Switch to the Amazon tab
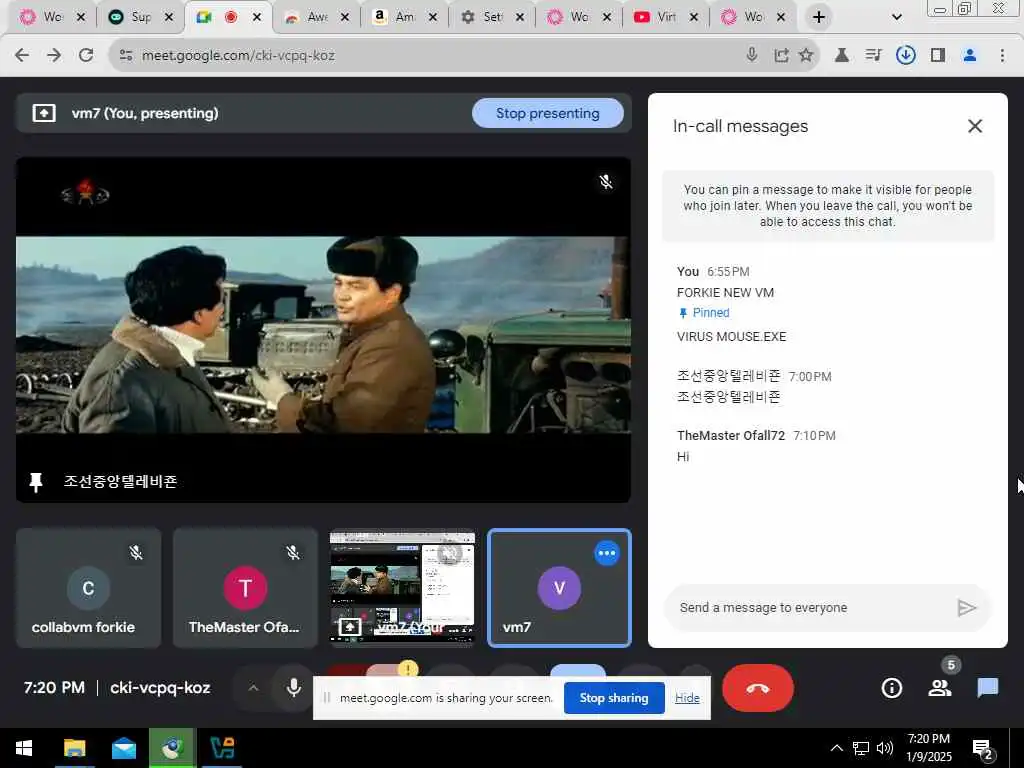This screenshot has width=1024, height=768. click(x=396, y=18)
